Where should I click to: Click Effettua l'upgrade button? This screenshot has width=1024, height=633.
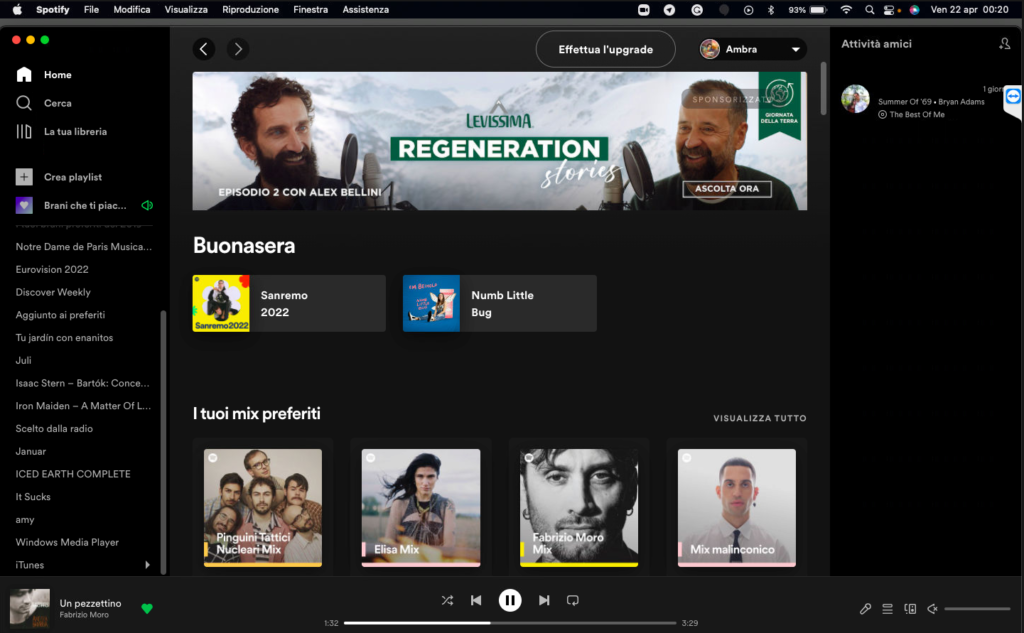tap(605, 49)
